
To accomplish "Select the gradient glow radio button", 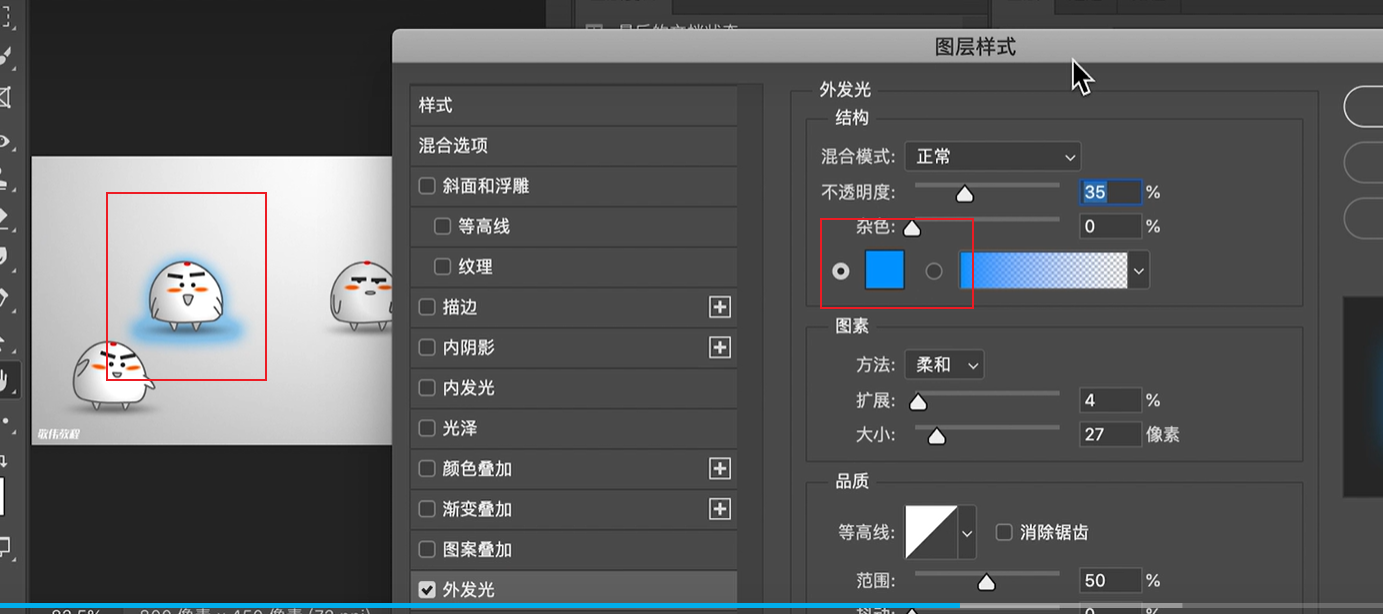I will coord(934,271).
